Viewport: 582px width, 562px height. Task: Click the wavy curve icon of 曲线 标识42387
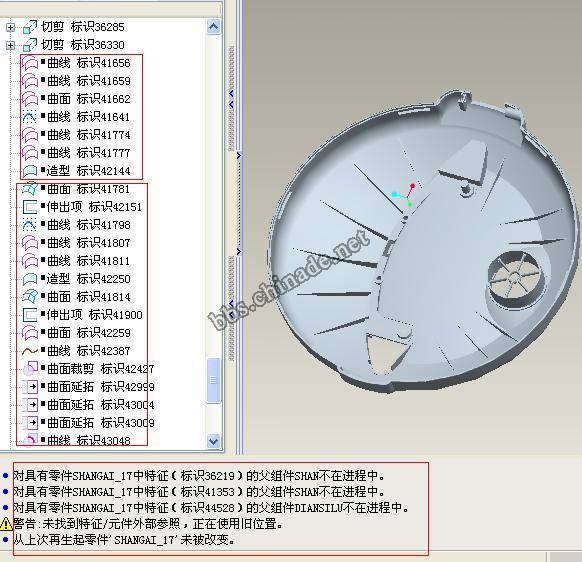(x=30, y=351)
